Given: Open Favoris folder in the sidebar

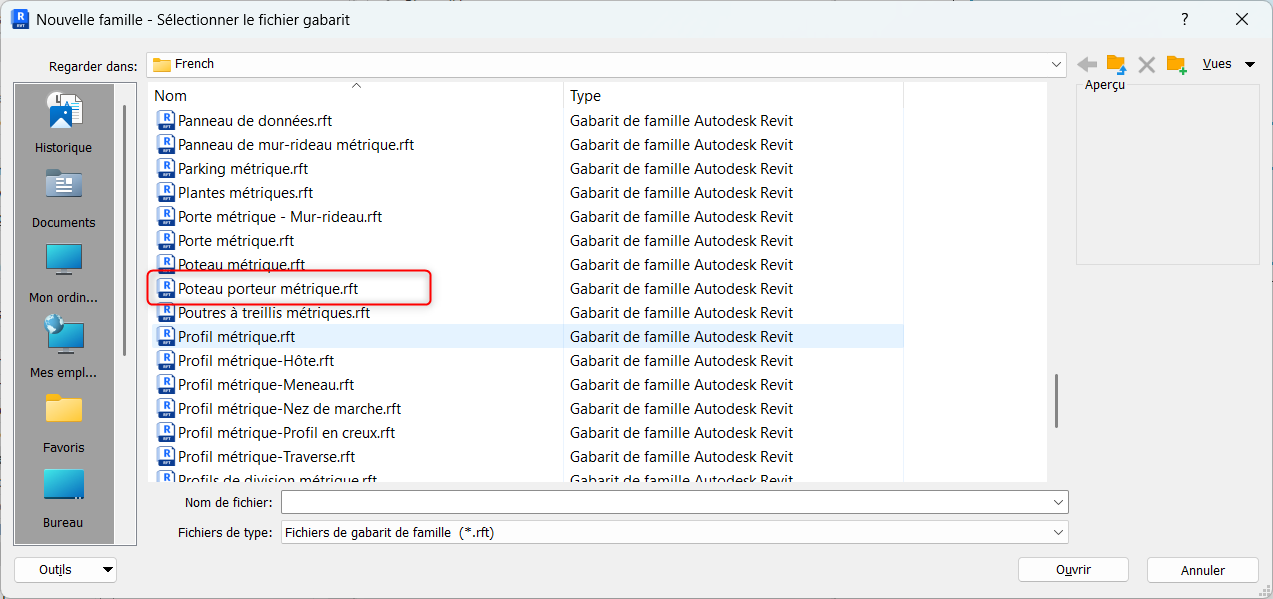Looking at the screenshot, I should click(x=63, y=422).
